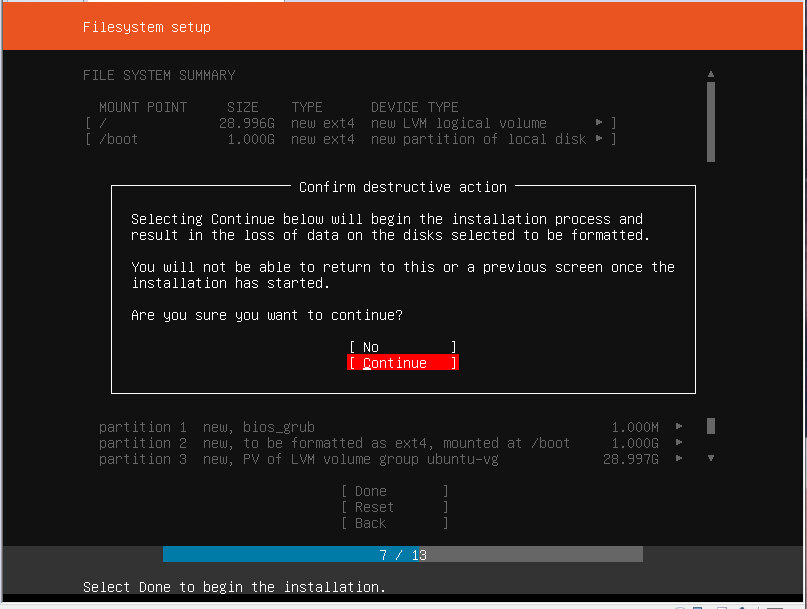Click the 7 / 13 progress bar
807x609 pixels.
(x=402, y=554)
